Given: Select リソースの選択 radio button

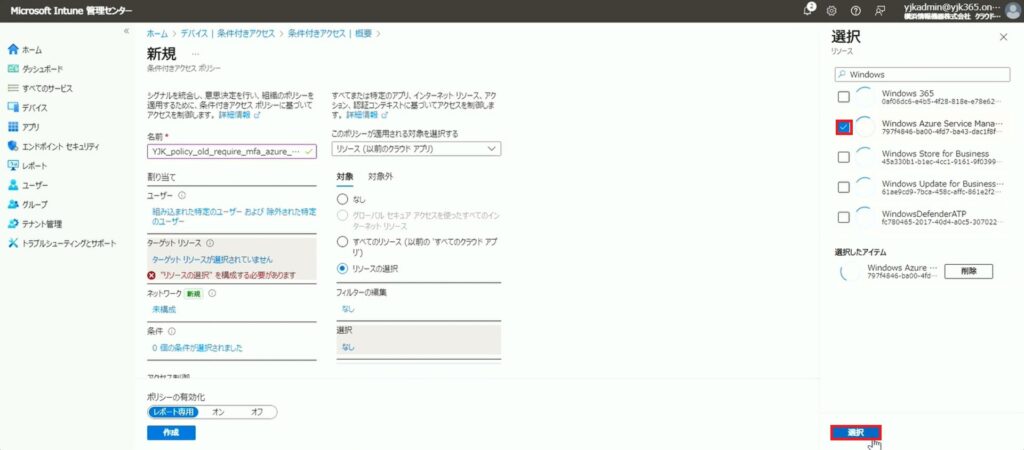Looking at the screenshot, I should point(342,268).
